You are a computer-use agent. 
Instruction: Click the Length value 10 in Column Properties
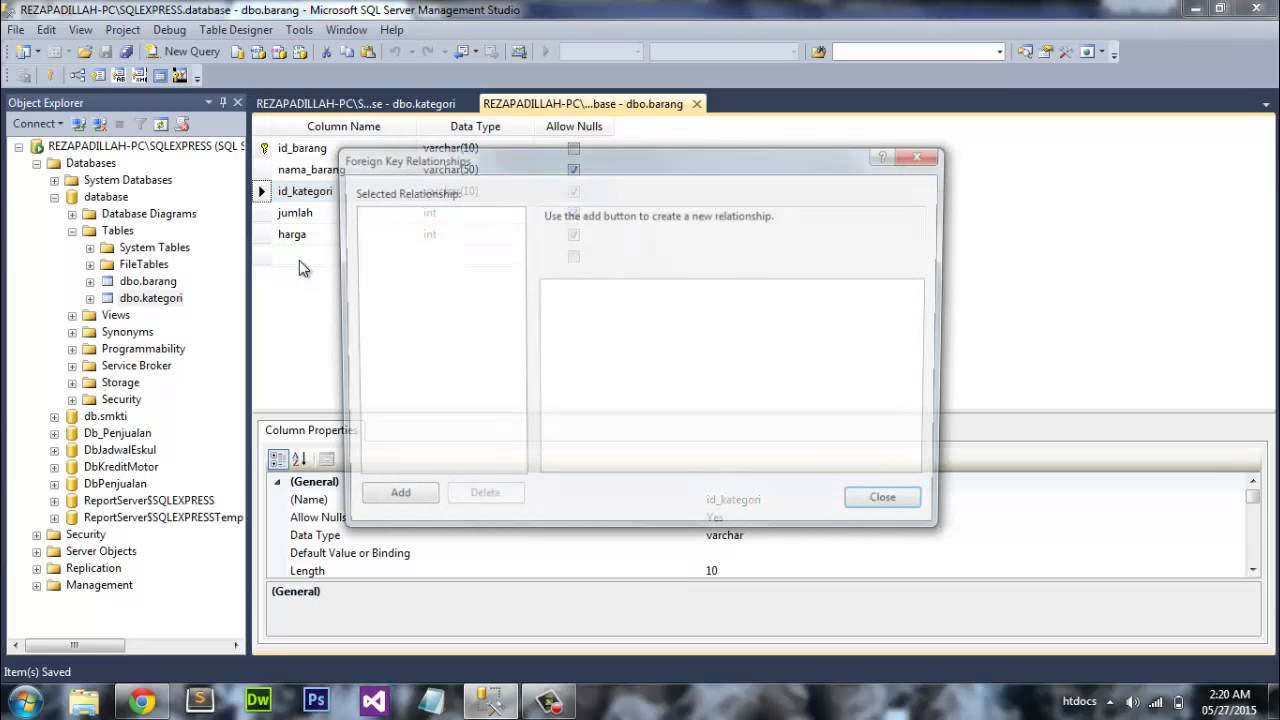[711, 571]
